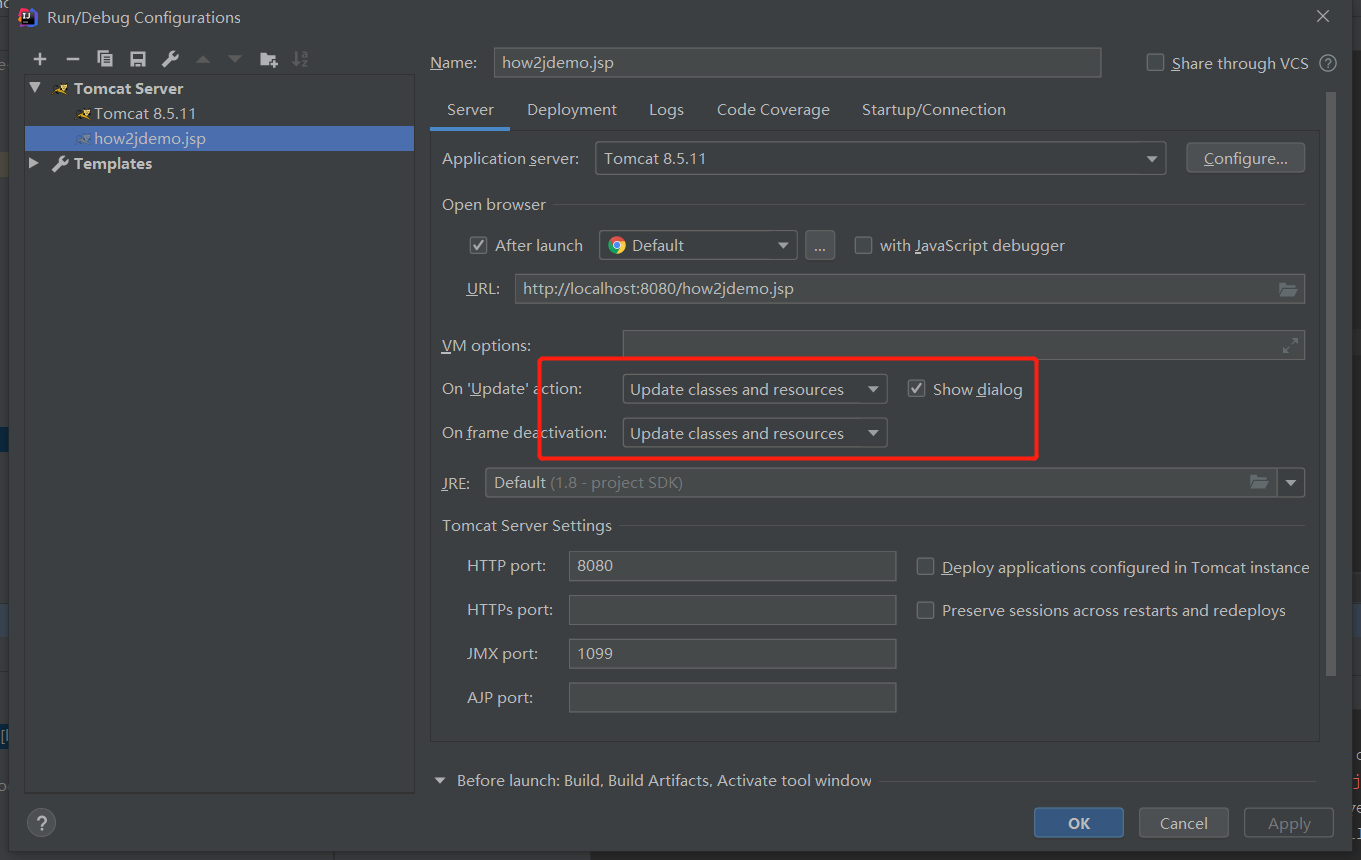Move configuration up with the up arrow

click(x=203, y=59)
